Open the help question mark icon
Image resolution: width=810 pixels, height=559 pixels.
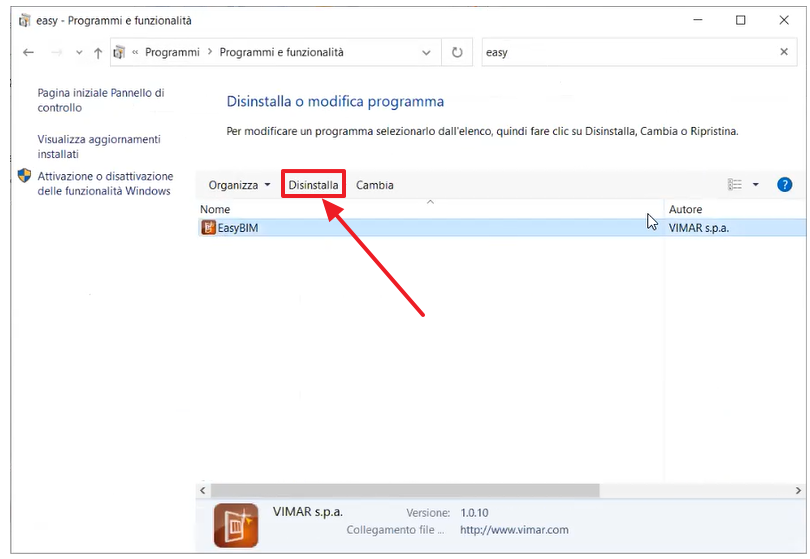coord(784,184)
